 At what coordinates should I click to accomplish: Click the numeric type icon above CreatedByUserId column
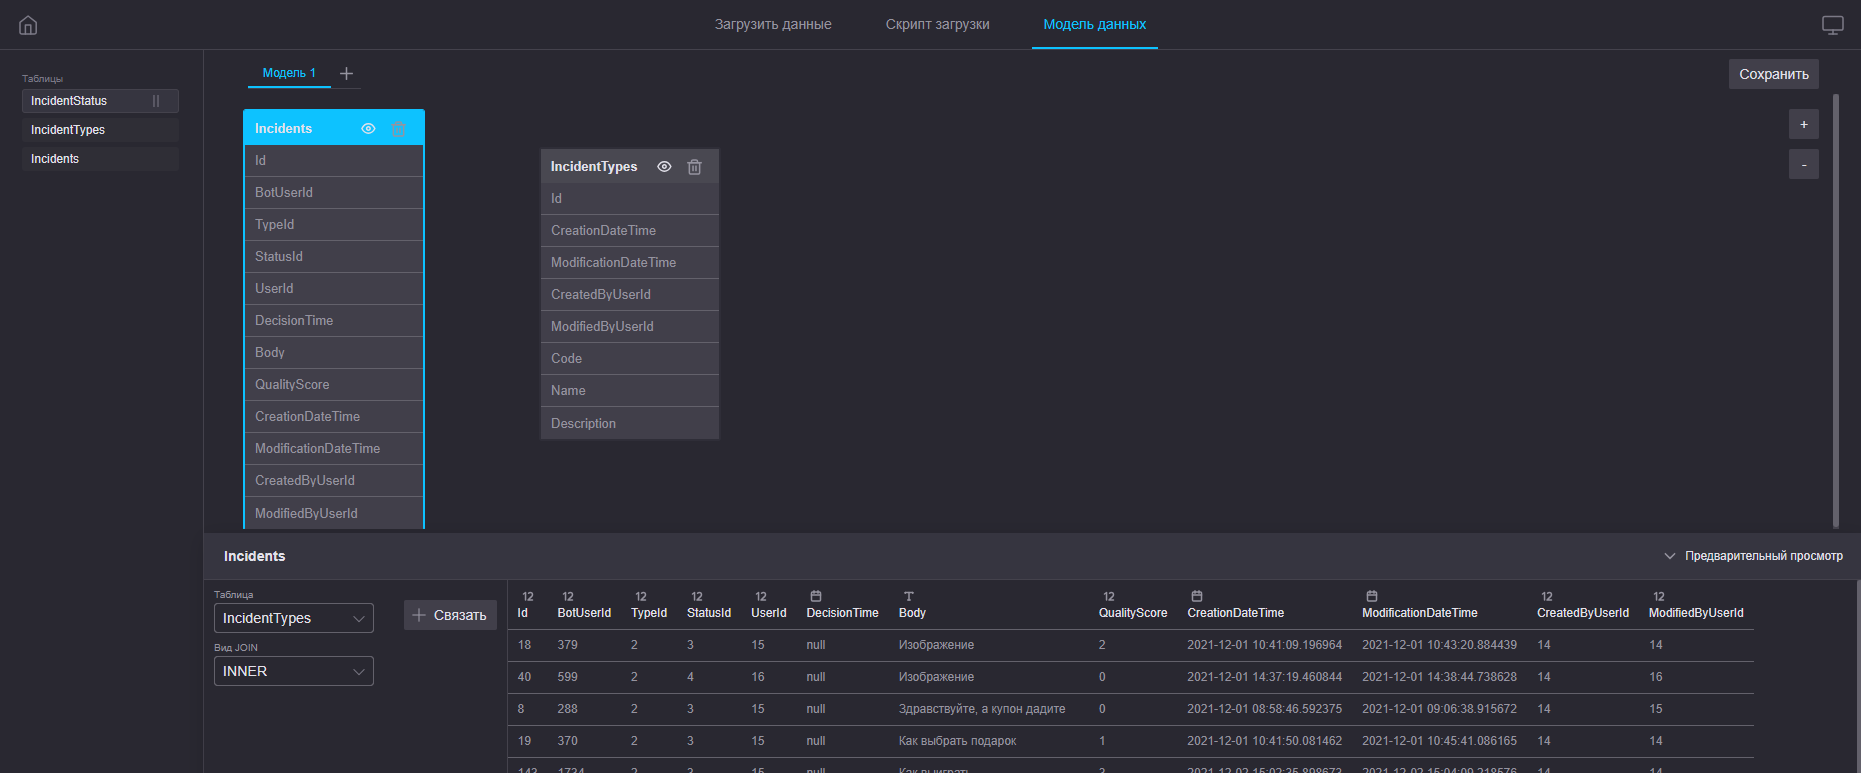(x=1547, y=597)
